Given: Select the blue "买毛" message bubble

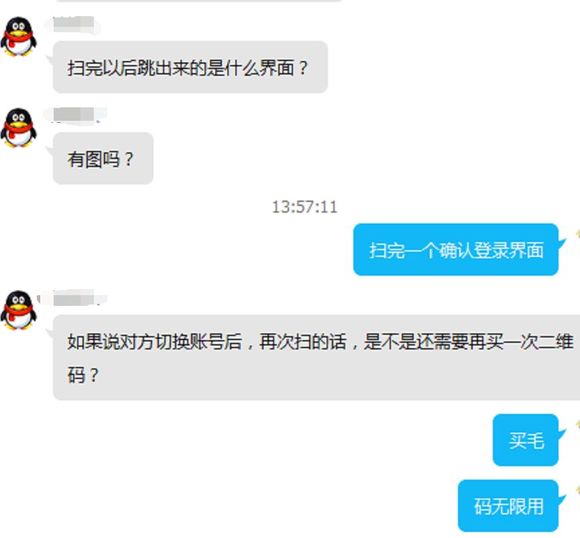Looking at the screenshot, I should tap(526, 440).
